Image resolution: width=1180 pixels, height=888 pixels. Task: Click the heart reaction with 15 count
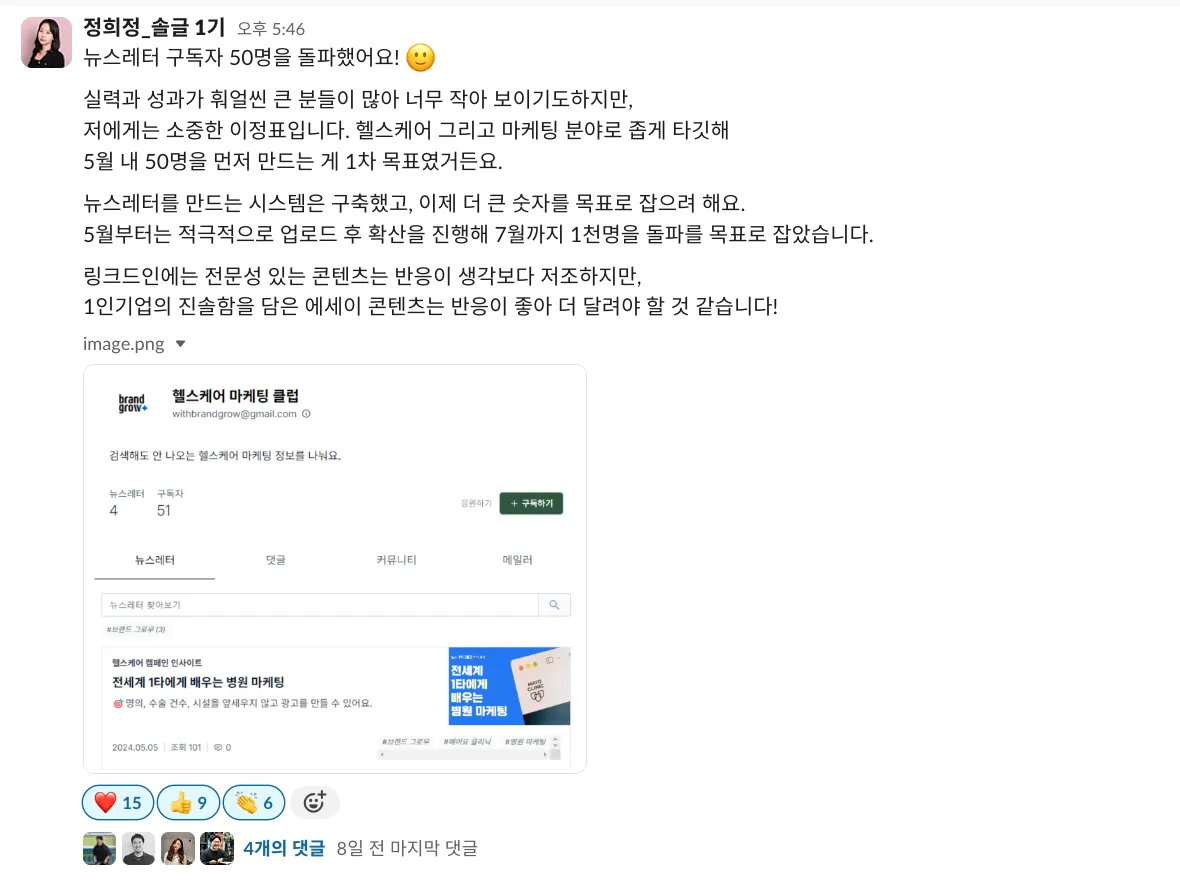pyautogui.click(x=117, y=802)
